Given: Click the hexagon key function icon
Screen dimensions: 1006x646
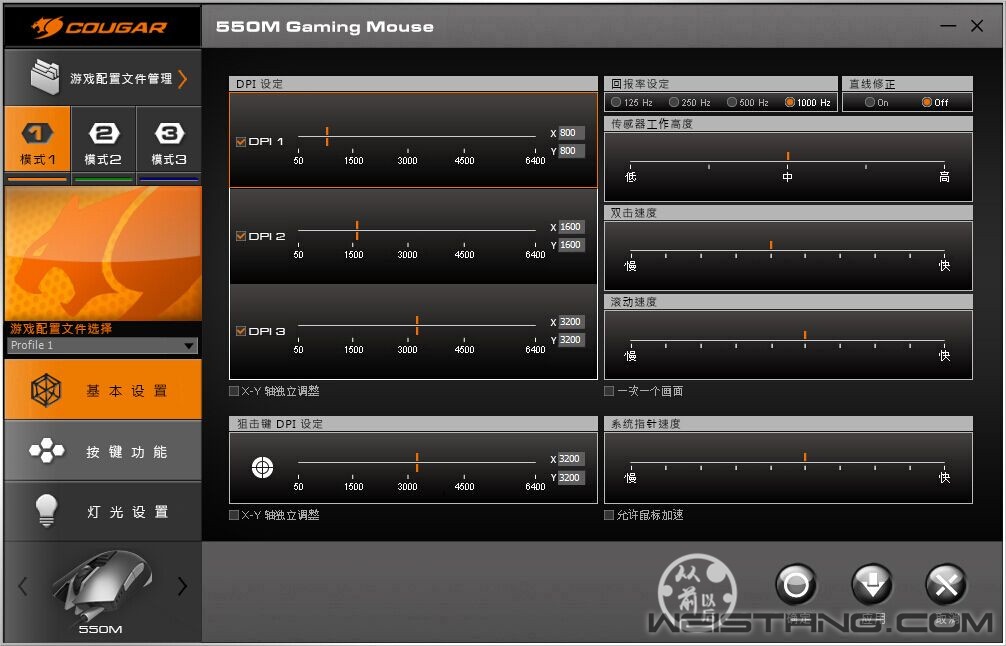Looking at the screenshot, I should point(47,450).
